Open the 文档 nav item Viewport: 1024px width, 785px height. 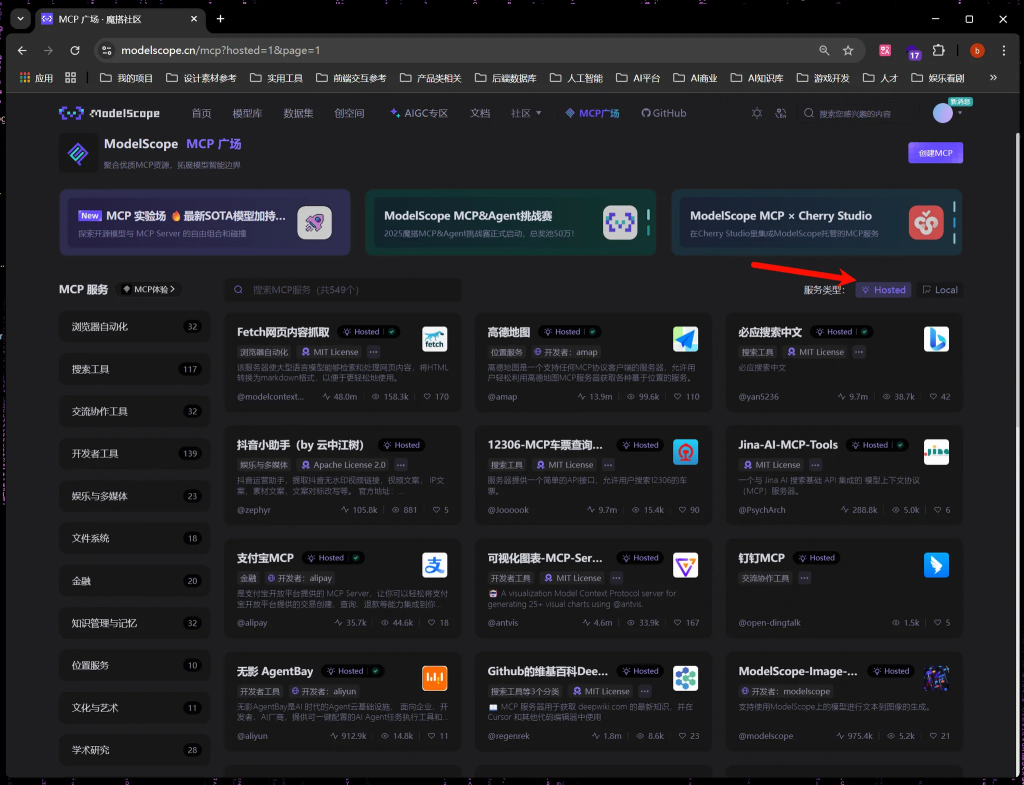[x=480, y=113]
